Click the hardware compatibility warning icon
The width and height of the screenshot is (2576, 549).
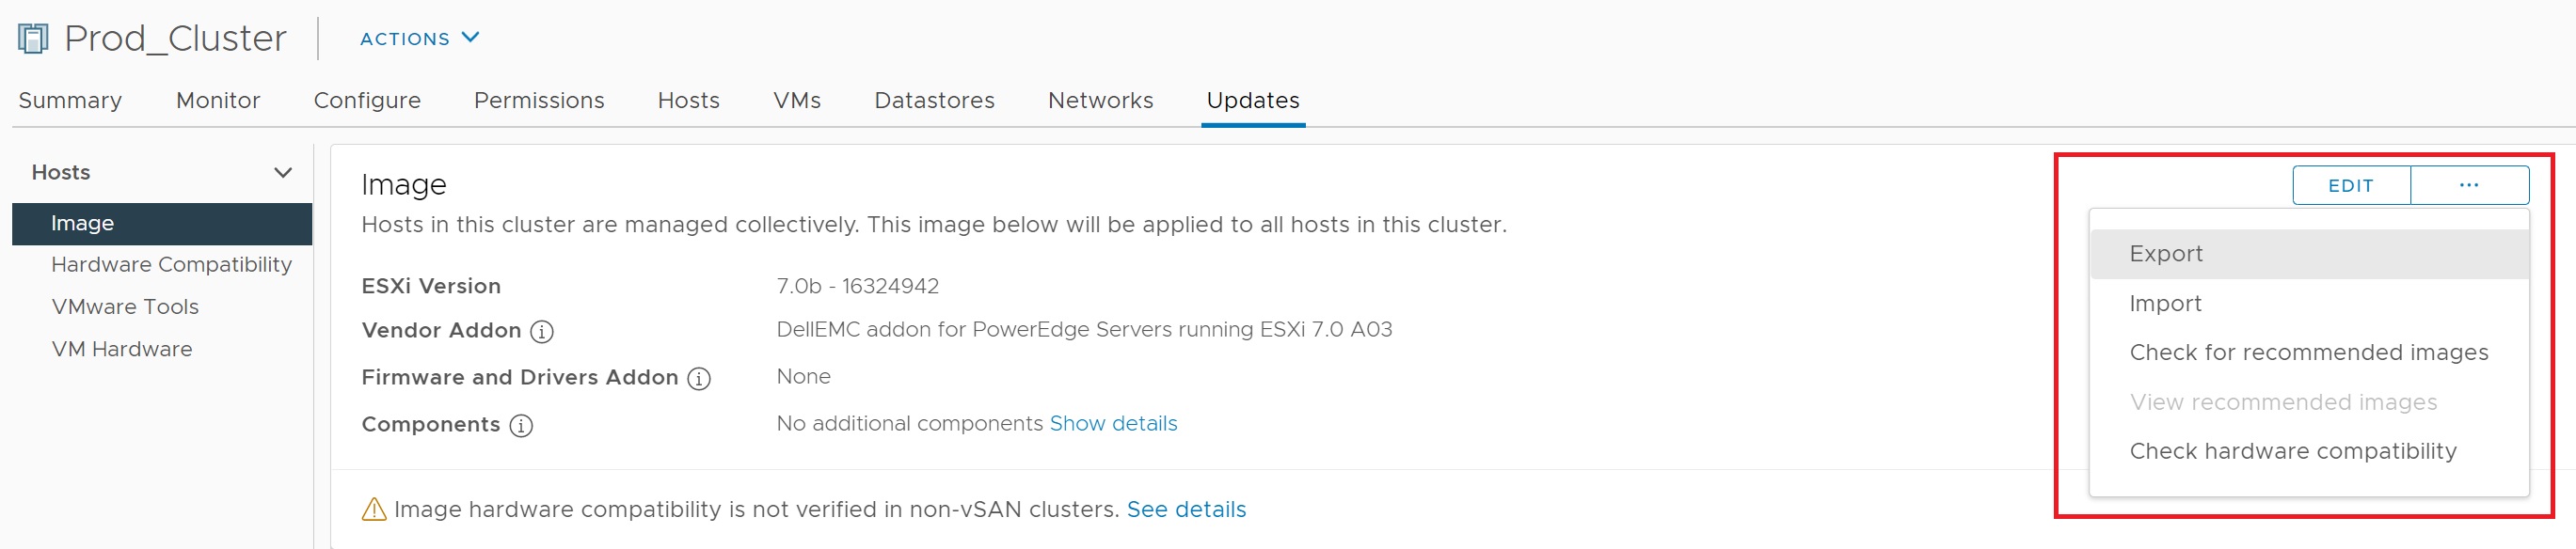pyautogui.click(x=374, y=510)
